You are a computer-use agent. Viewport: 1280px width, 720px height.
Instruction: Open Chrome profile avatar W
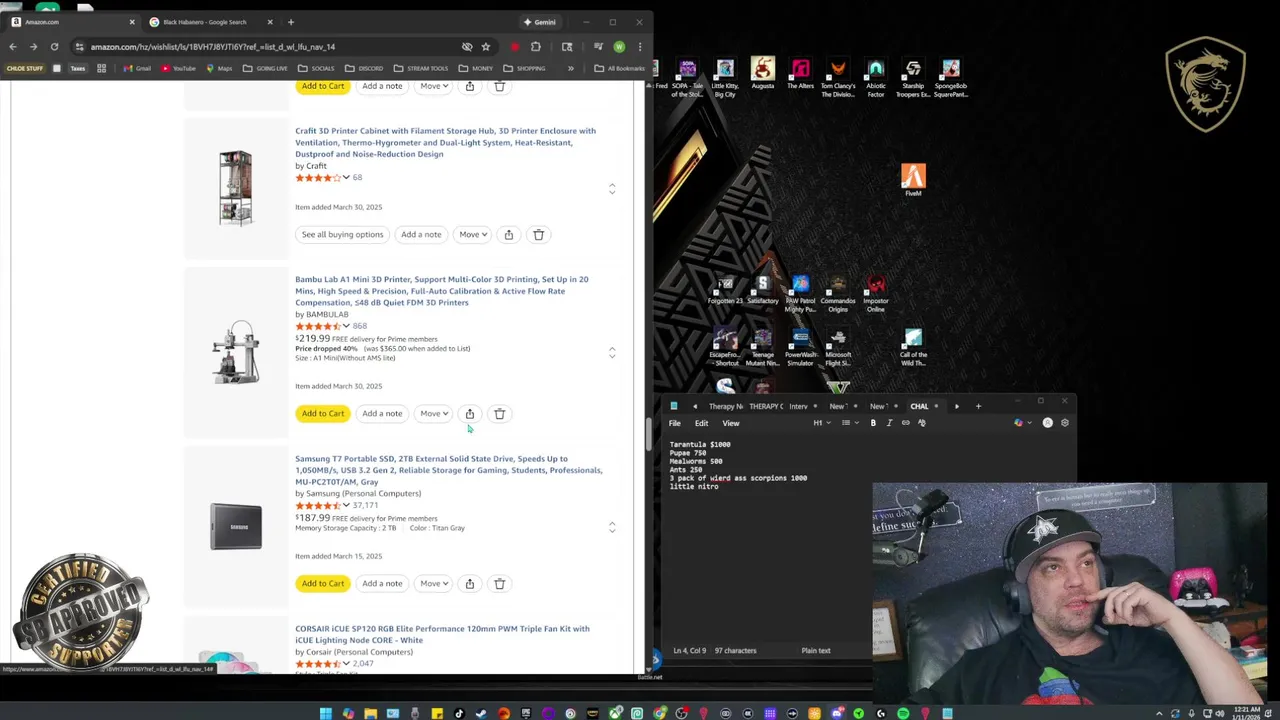coord(619,46)
